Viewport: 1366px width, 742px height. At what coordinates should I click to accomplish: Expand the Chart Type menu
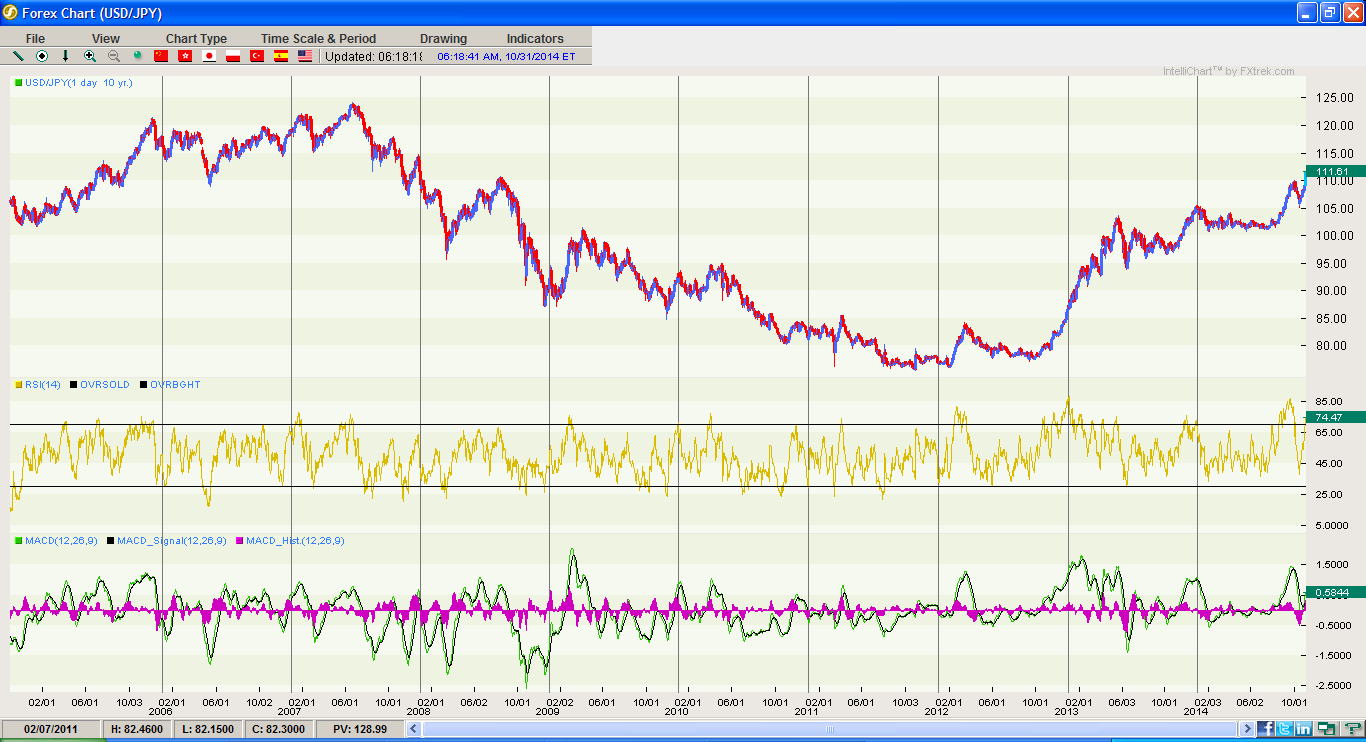pyautogui.click(x=196, y=39)
